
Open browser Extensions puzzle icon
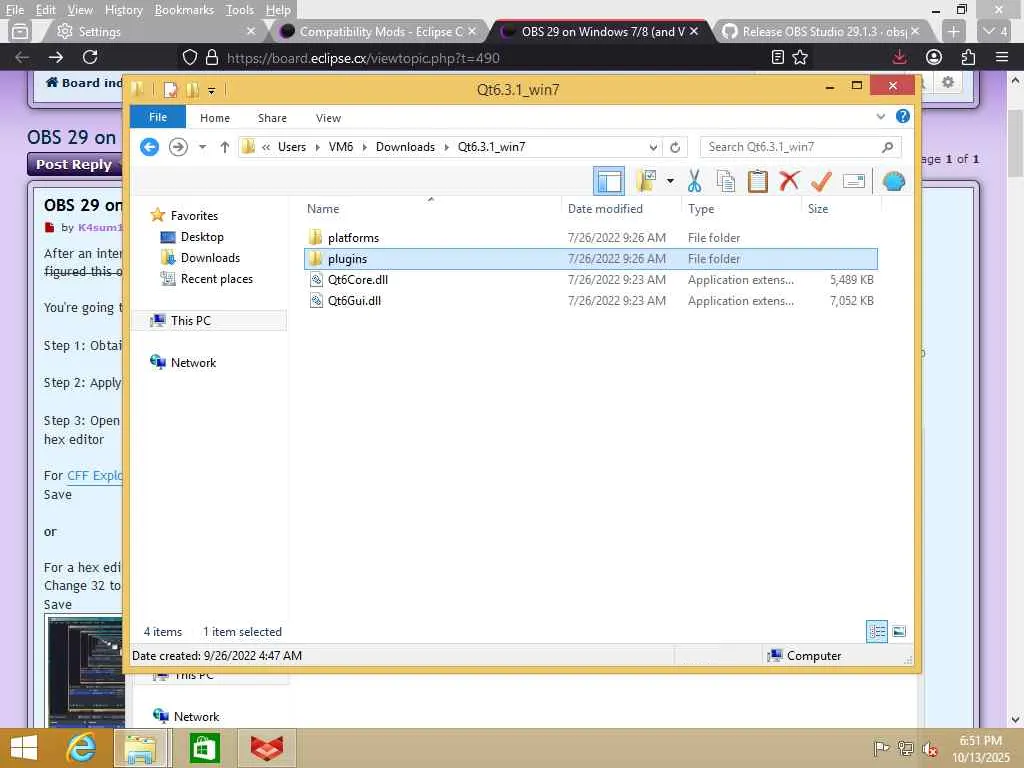point(968,57)
